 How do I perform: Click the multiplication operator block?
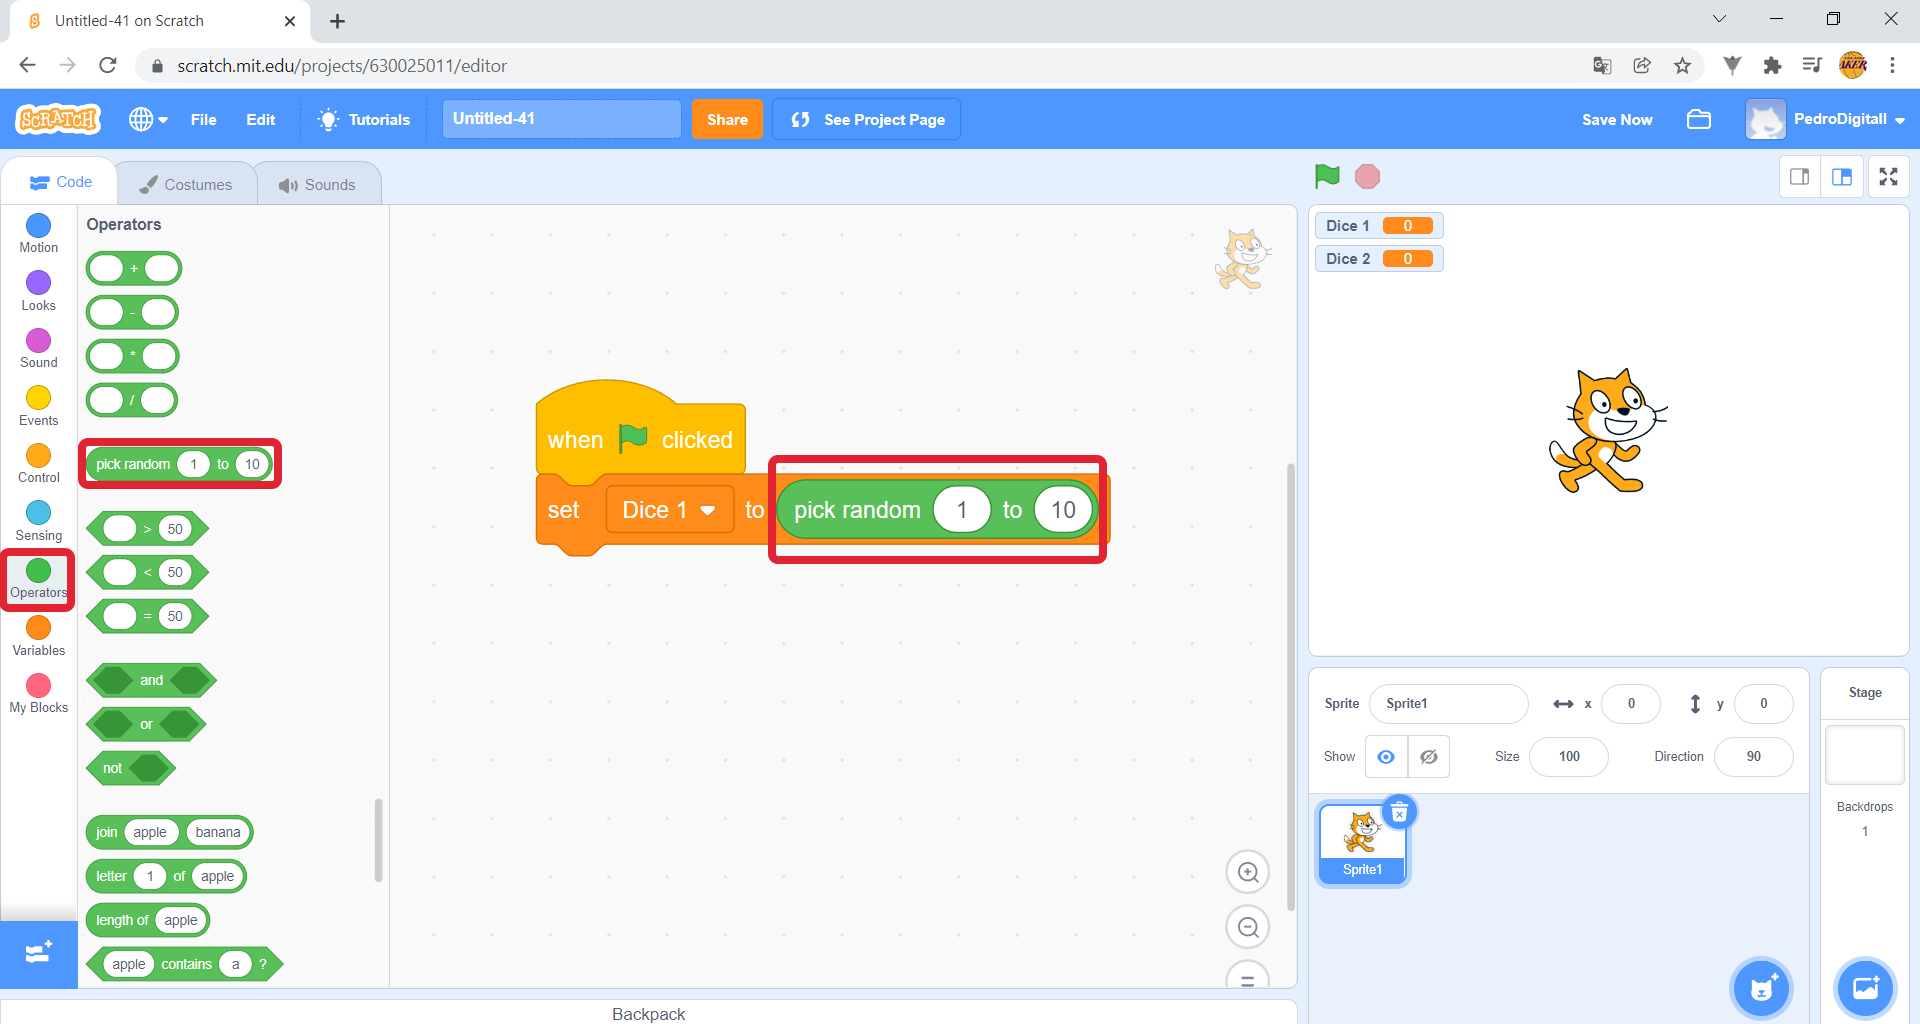click(132, 356)
